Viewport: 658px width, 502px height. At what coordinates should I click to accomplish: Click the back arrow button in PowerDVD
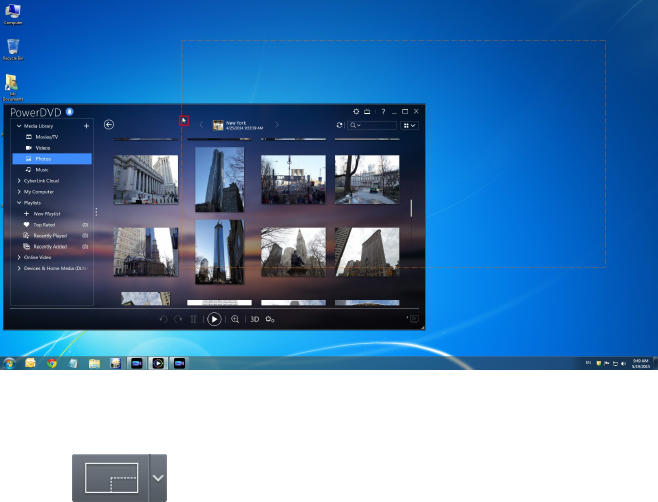click(x=109, y=125)
